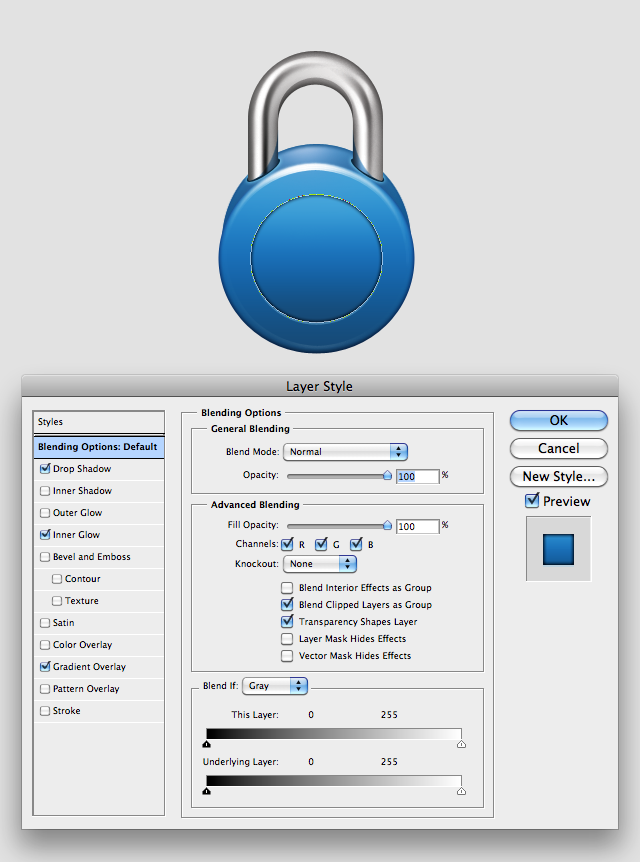Toggle Transparency Shapes Layer checkbox

[287, 622]
